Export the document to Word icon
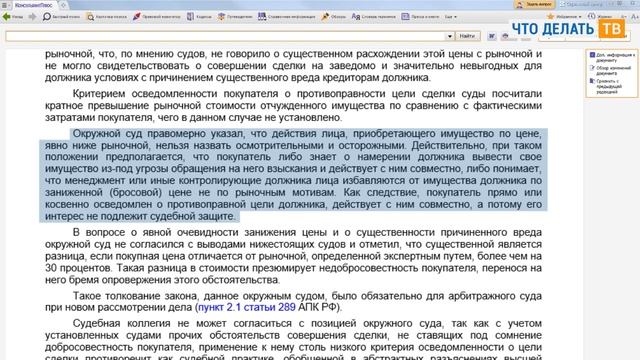 [x=492, y=36]
